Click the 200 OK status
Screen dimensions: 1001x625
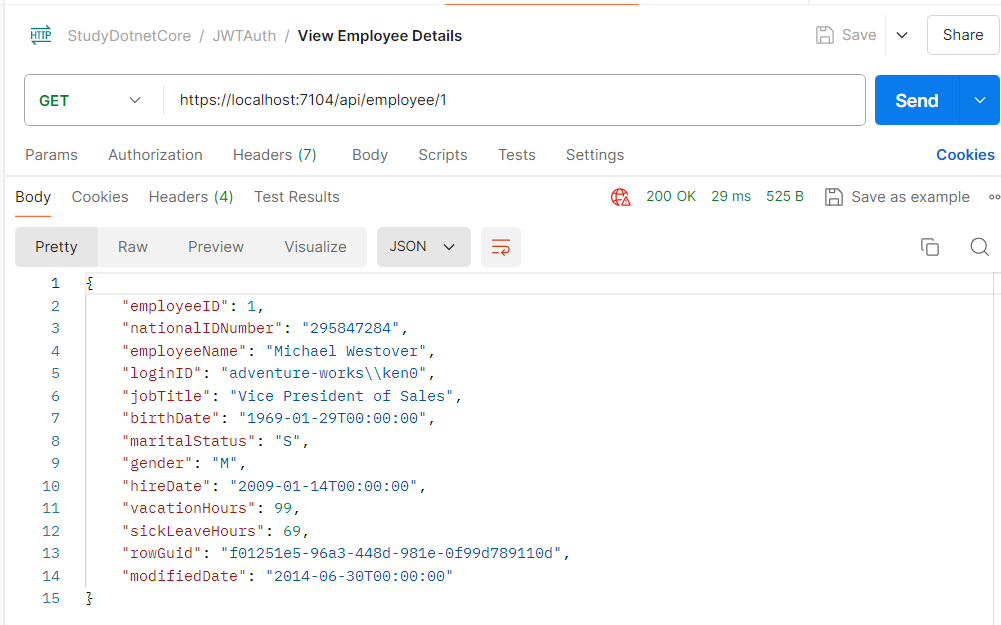670,196
